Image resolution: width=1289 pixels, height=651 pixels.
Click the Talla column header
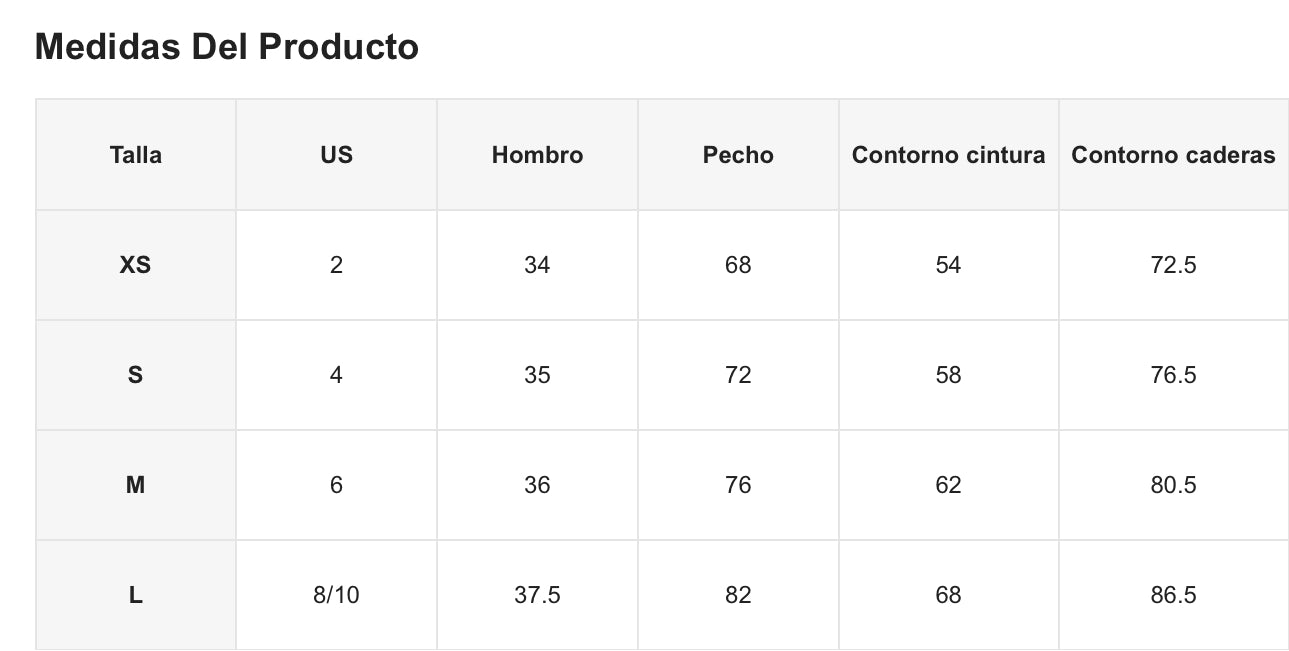tap(136, 155)
